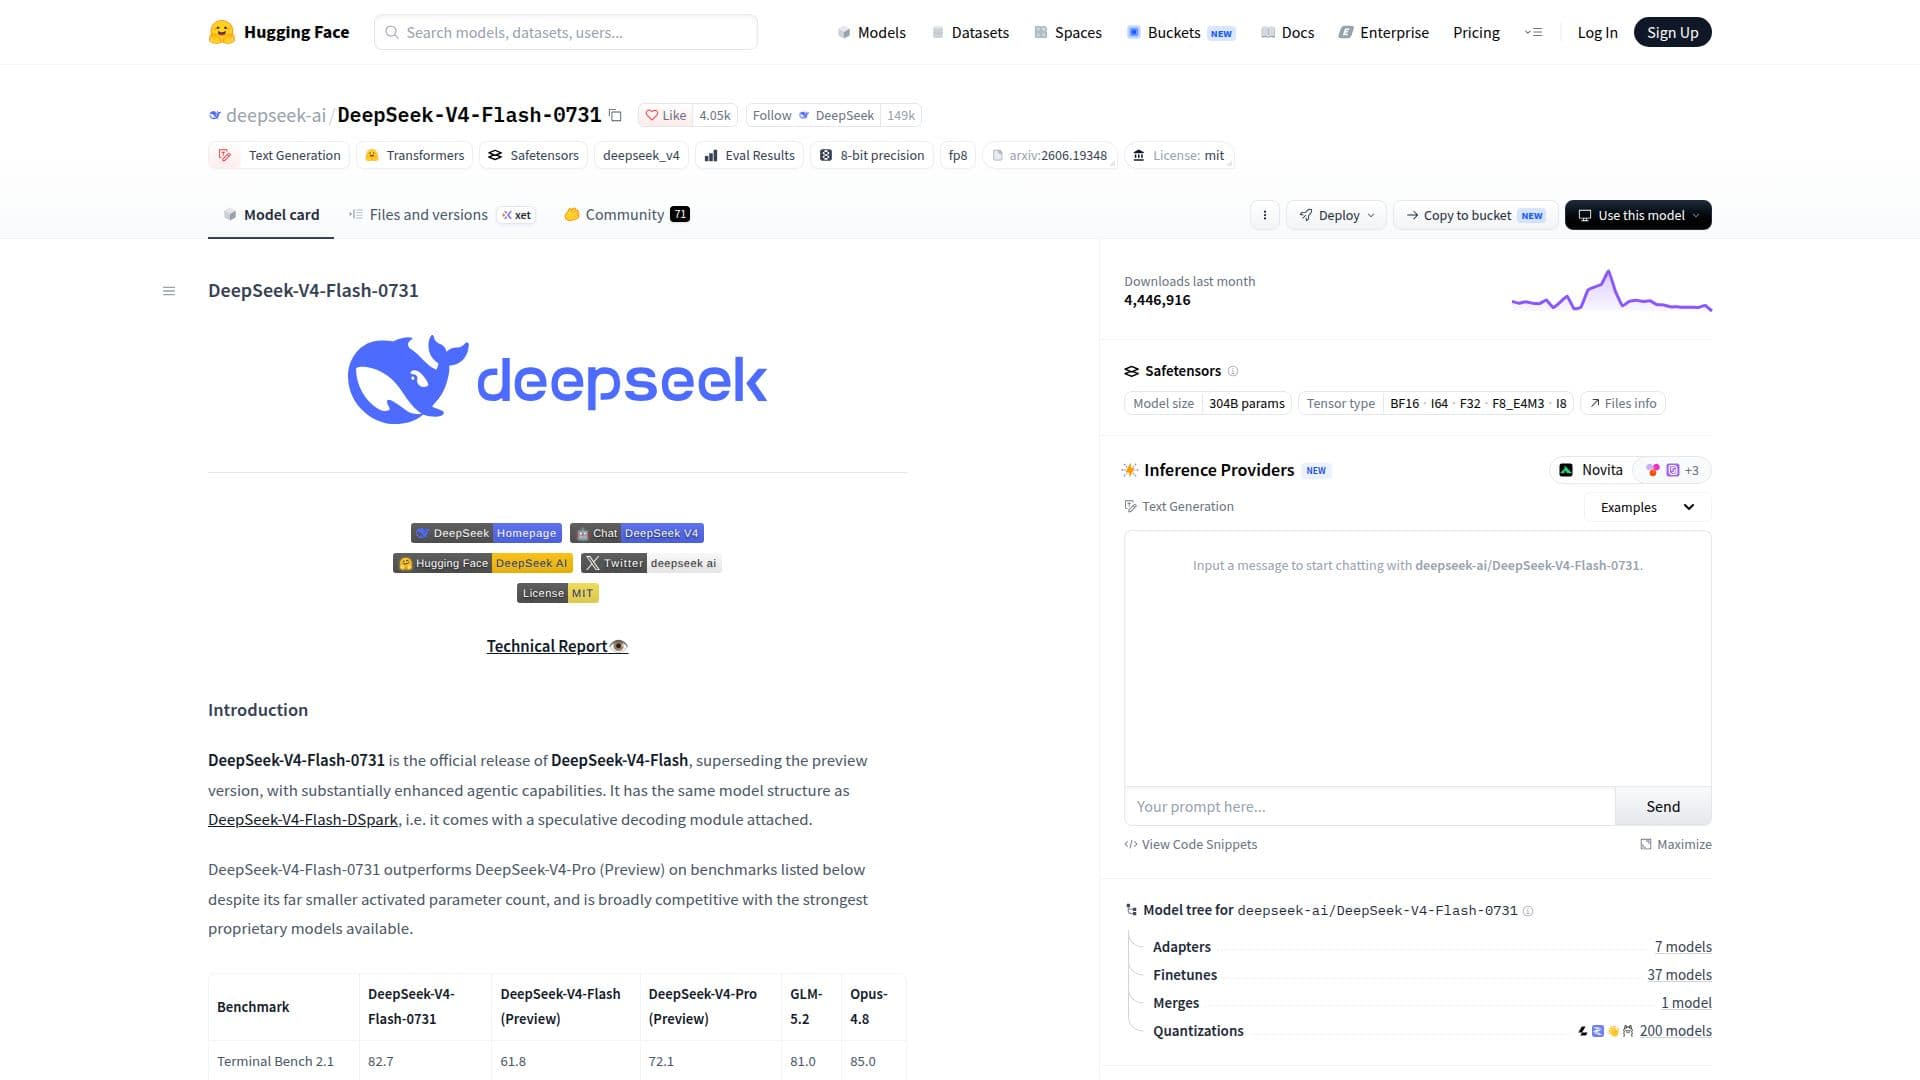1920x1080 pixels.
Task: Click the Log In link
Action: point(1597,33)
